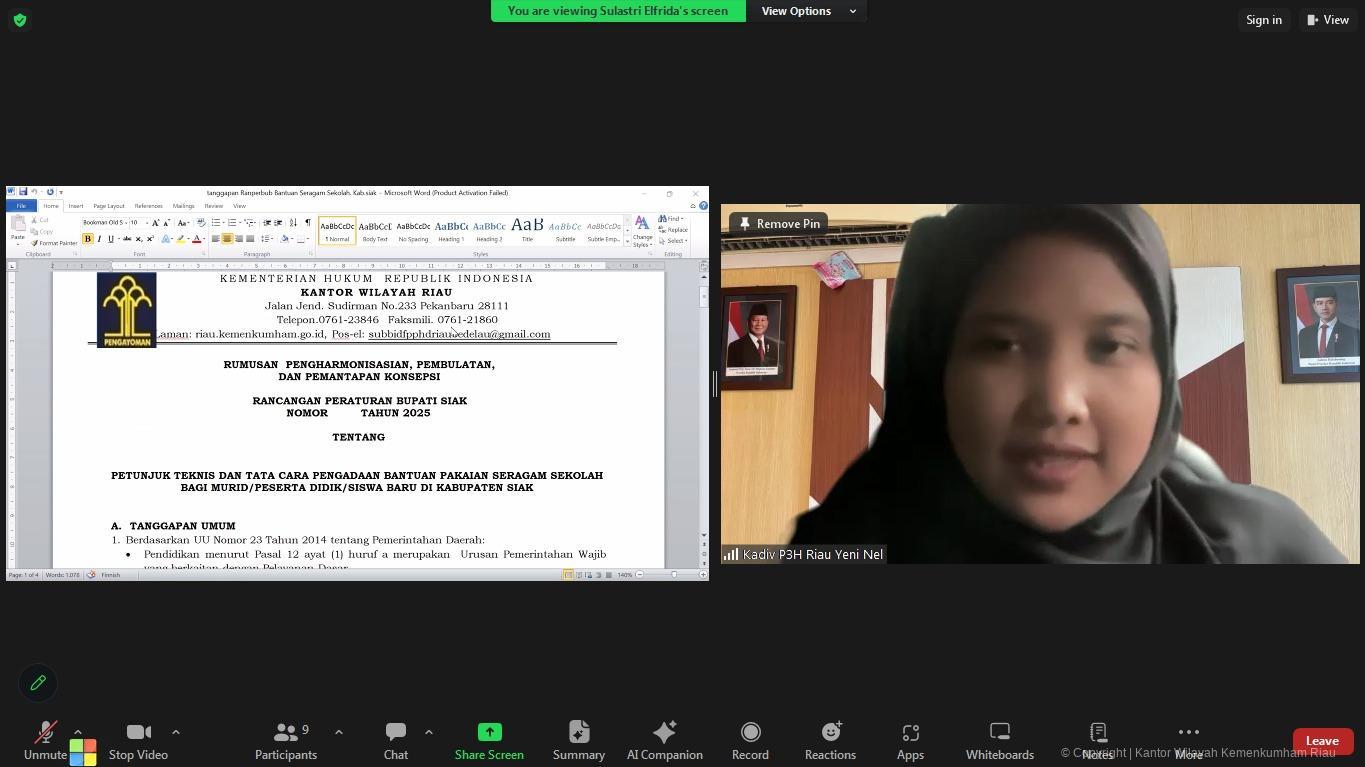The image size is (1365, 767).
Task: Open the Apps menu item
Action: point(910,741)
